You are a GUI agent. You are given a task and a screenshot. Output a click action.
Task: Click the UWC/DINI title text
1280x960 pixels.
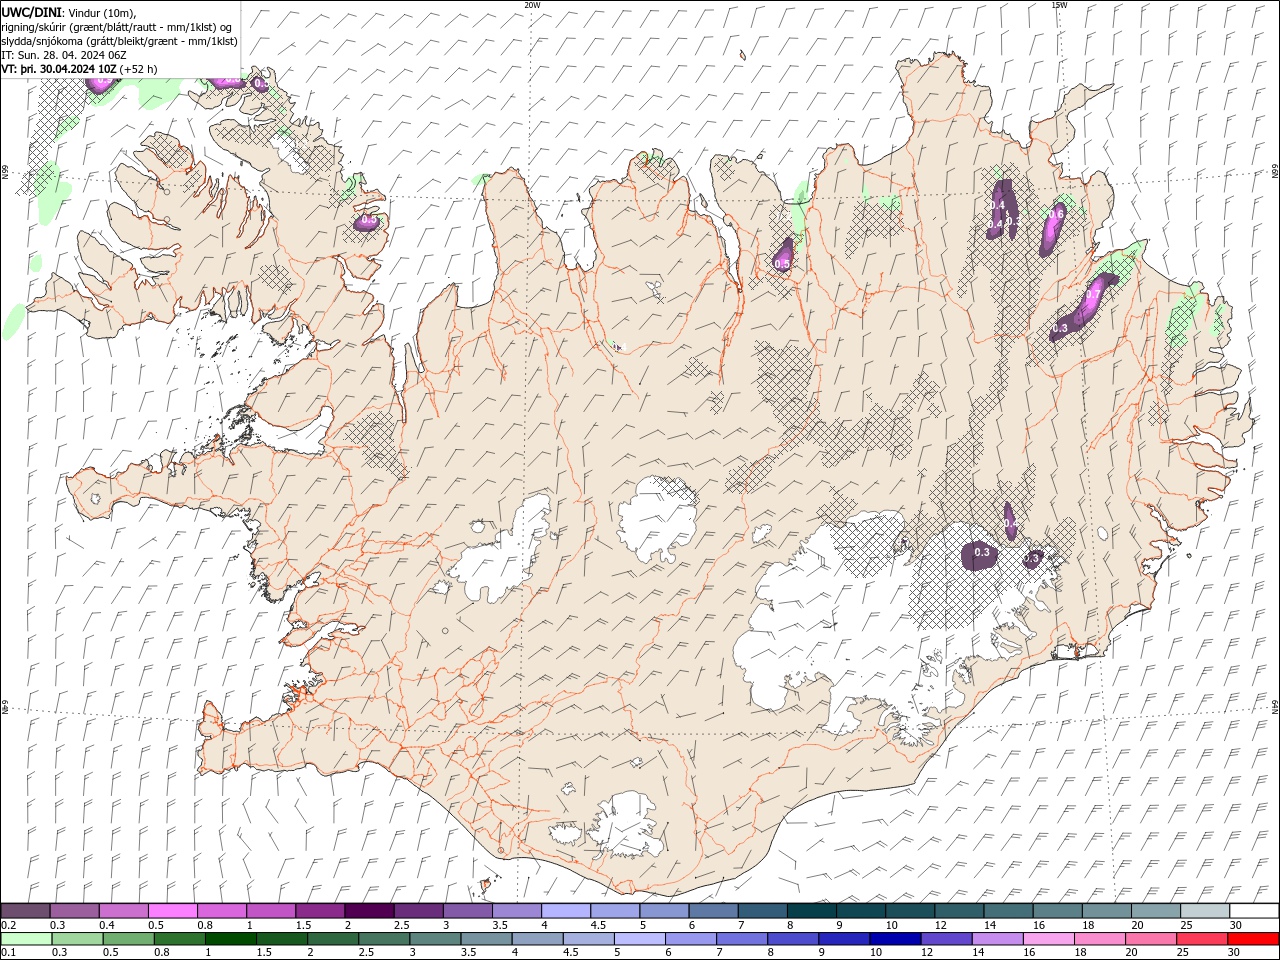point(32,11)
